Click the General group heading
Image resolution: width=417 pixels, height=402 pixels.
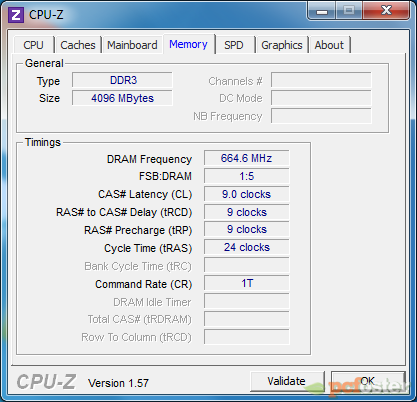44,63
